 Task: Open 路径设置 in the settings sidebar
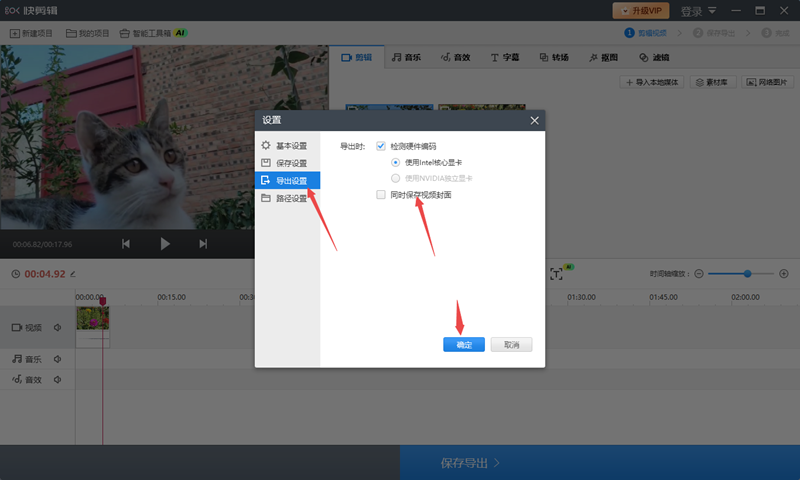coord(287,198)
